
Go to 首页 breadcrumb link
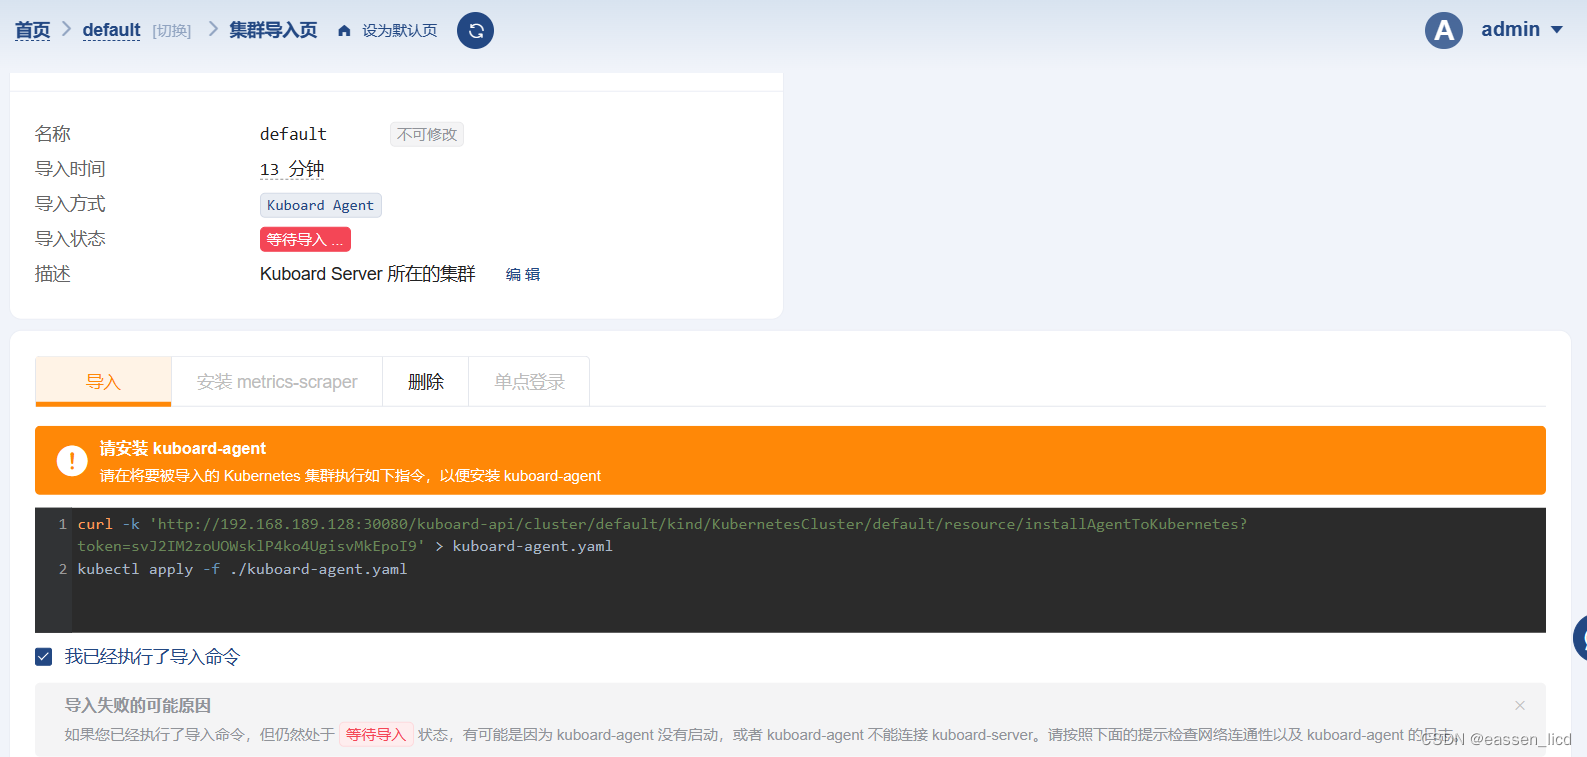(32, 30)
